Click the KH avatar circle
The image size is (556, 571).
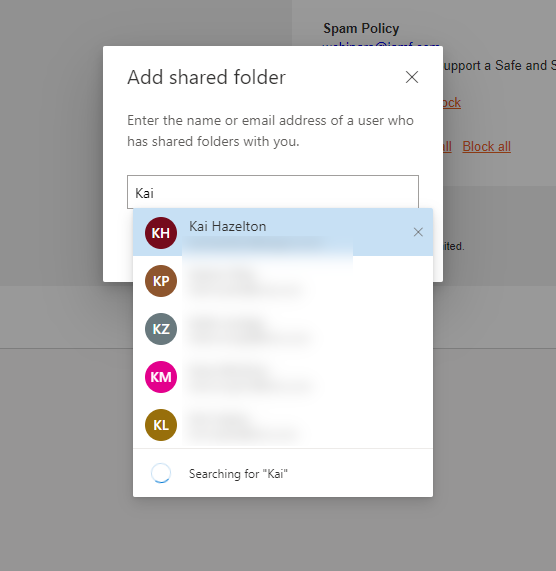161,233
